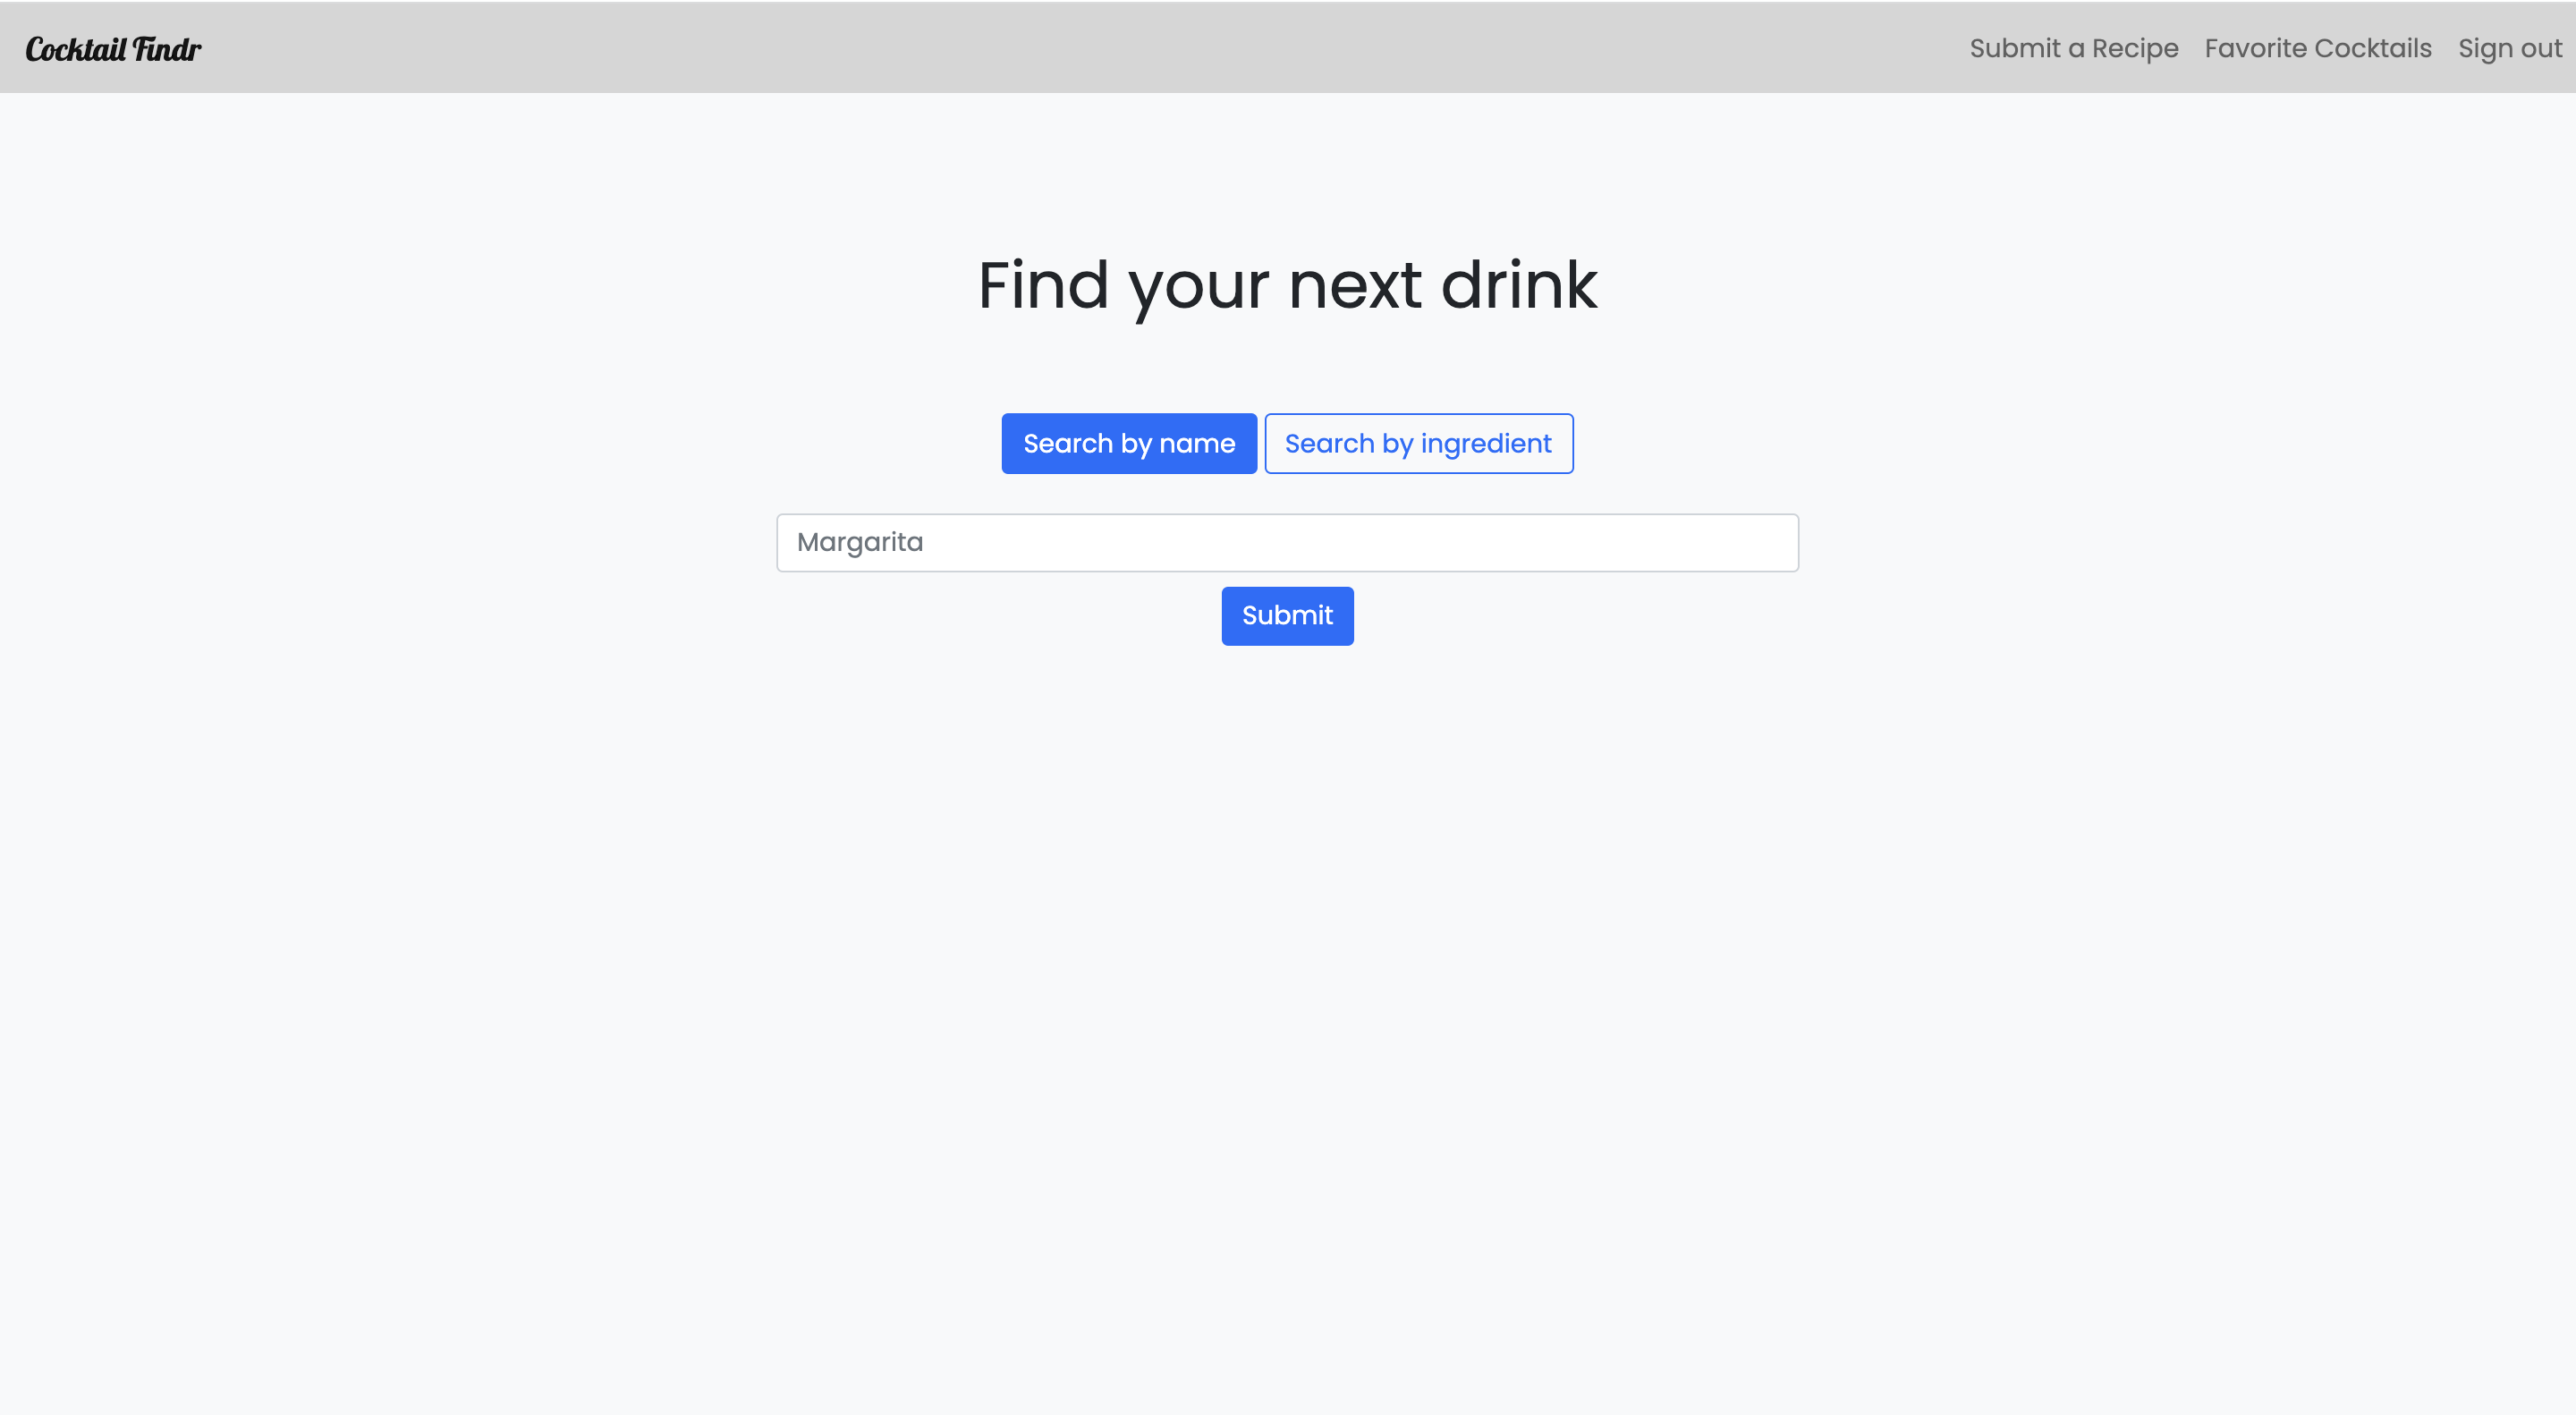The height and width of the screenshot is (1415, 2576).
Task: Click Sign out in top navigation
Action: click(x=2509, y=48)
